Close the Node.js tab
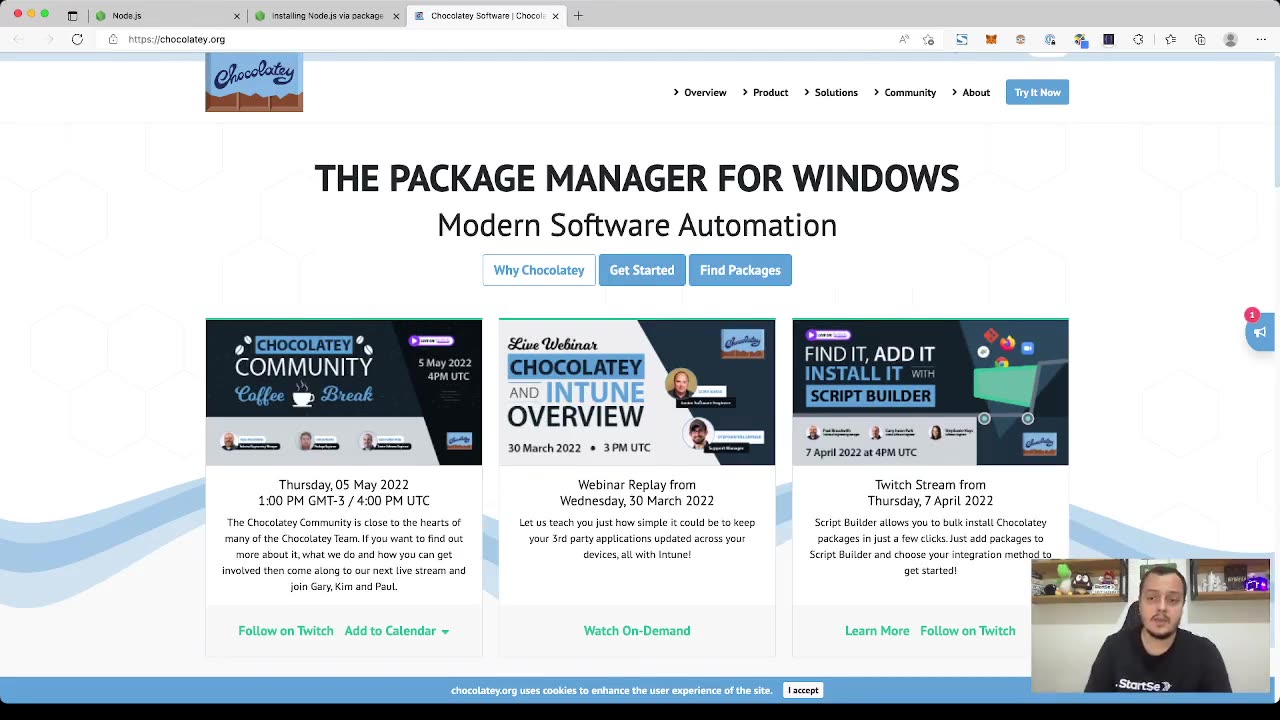The height and width of the screenshot is (720, 1280). coord(237,16)
